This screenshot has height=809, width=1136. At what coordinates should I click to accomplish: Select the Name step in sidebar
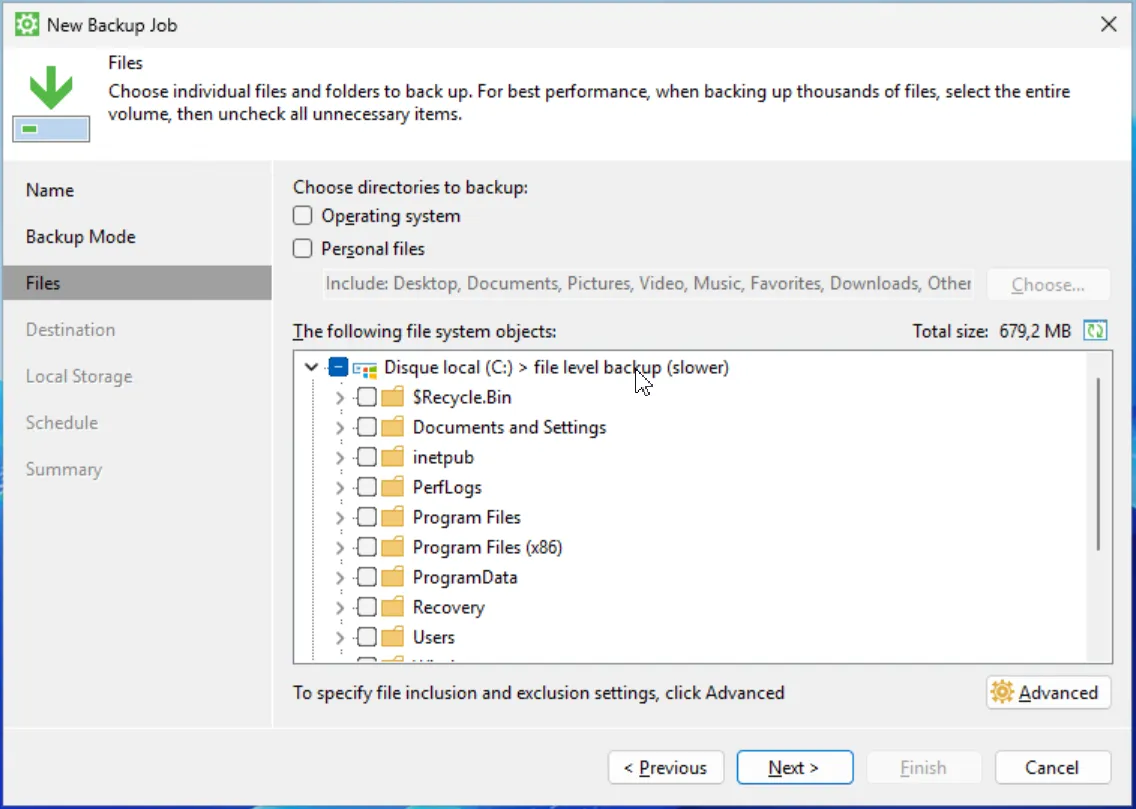(50, 190)
